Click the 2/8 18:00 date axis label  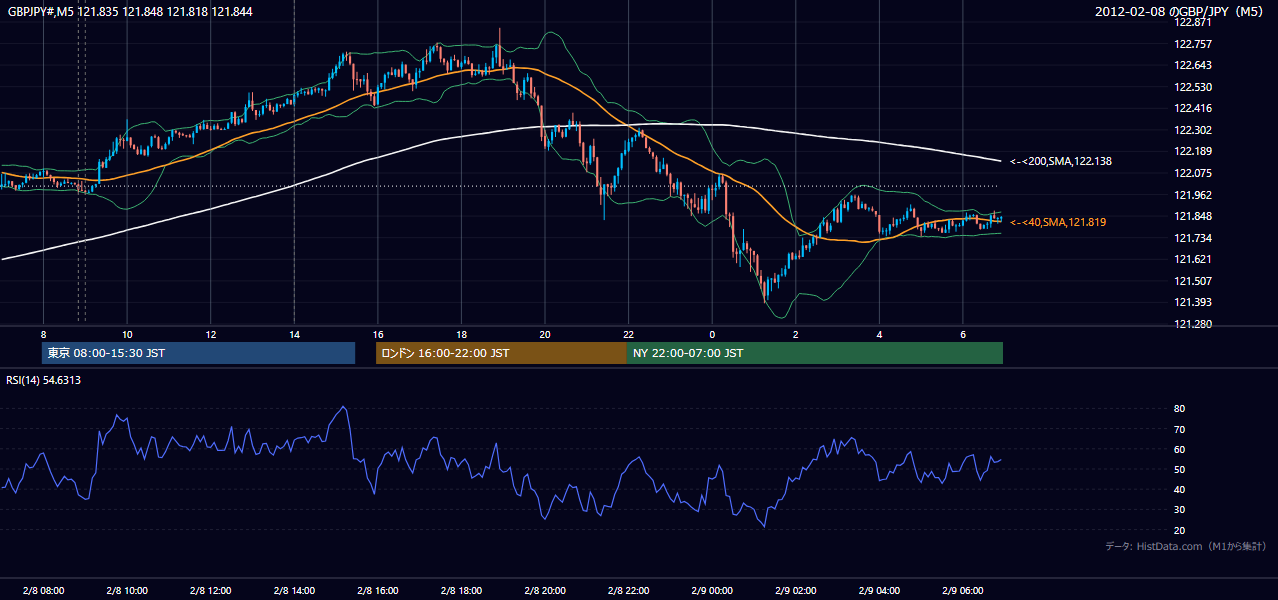(x=461, y=591)
